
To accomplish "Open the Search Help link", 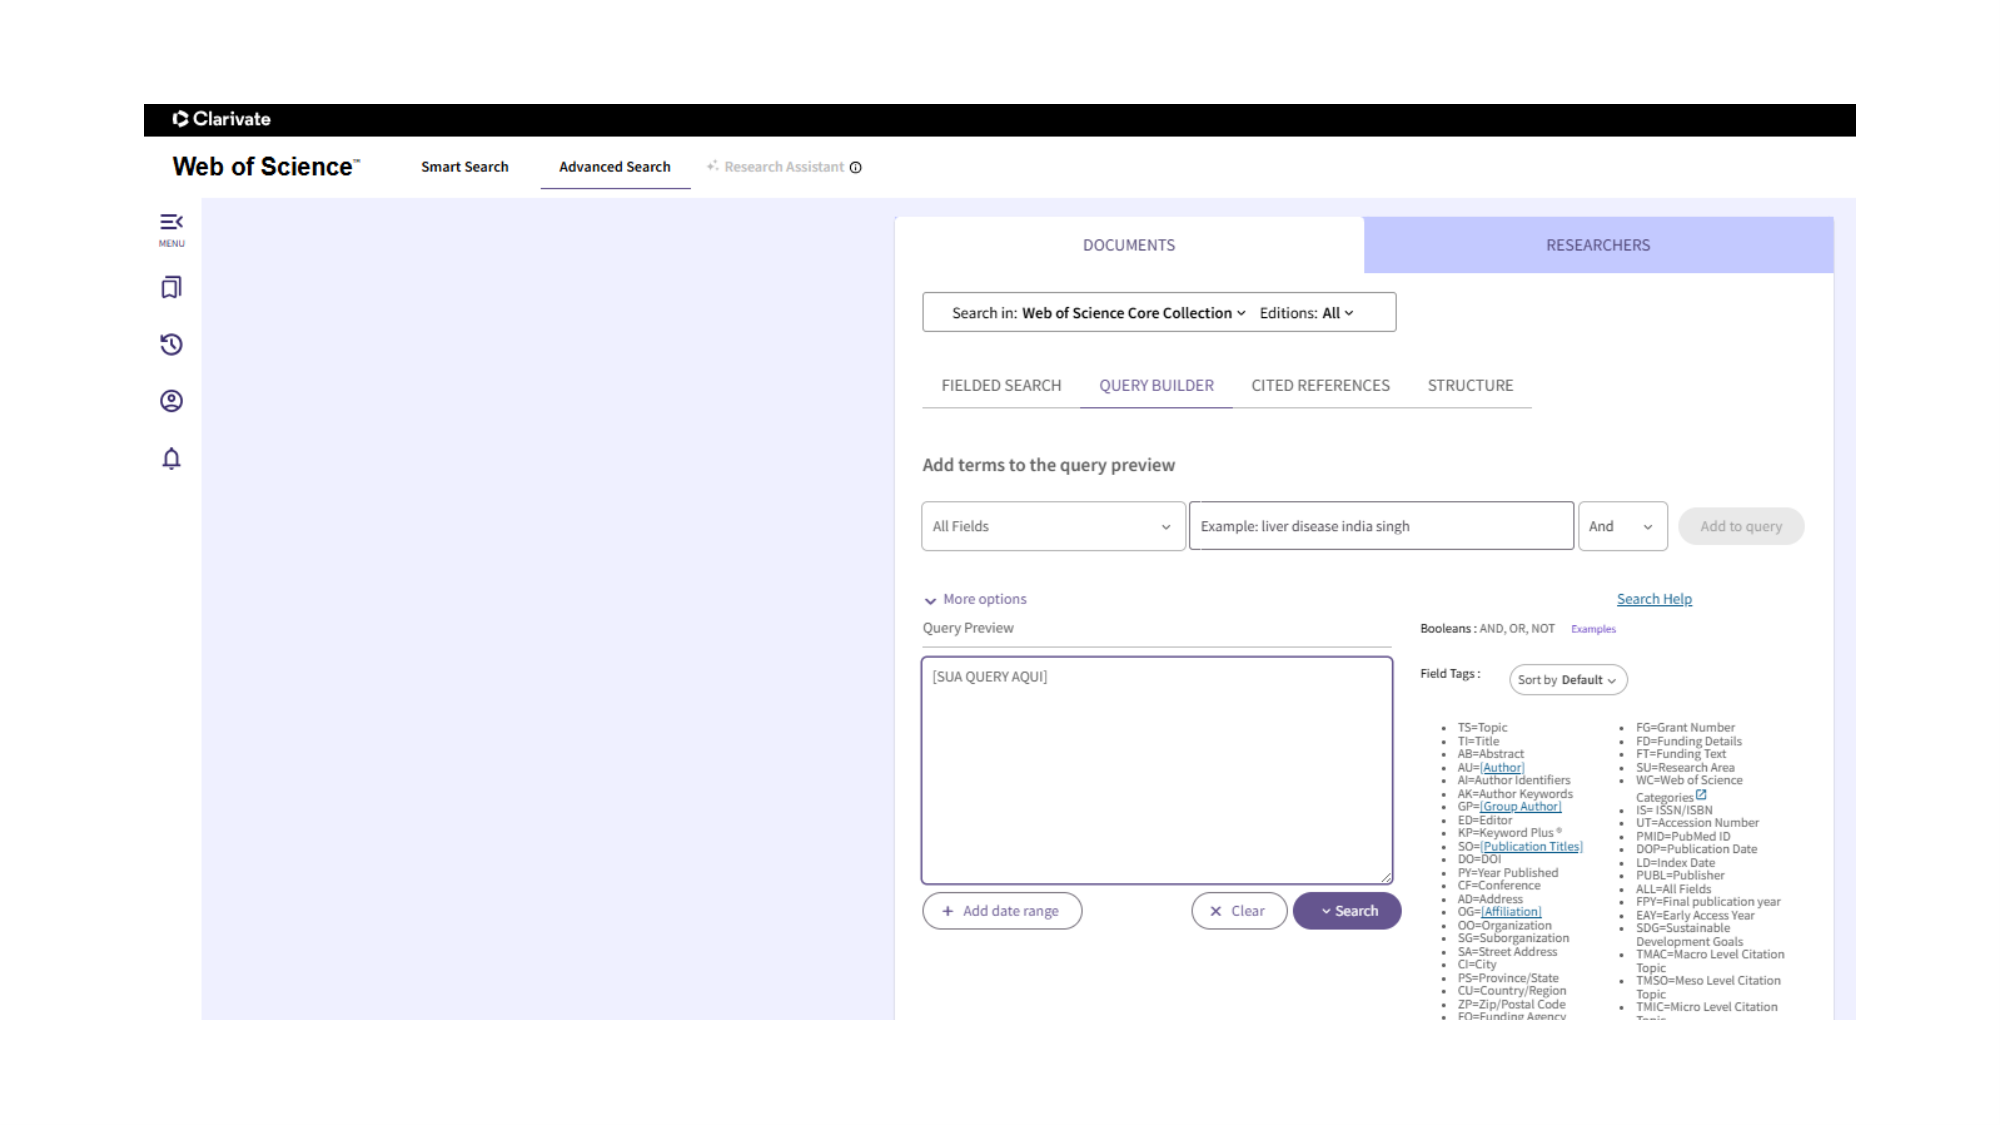I will [x=1654, y=599].
